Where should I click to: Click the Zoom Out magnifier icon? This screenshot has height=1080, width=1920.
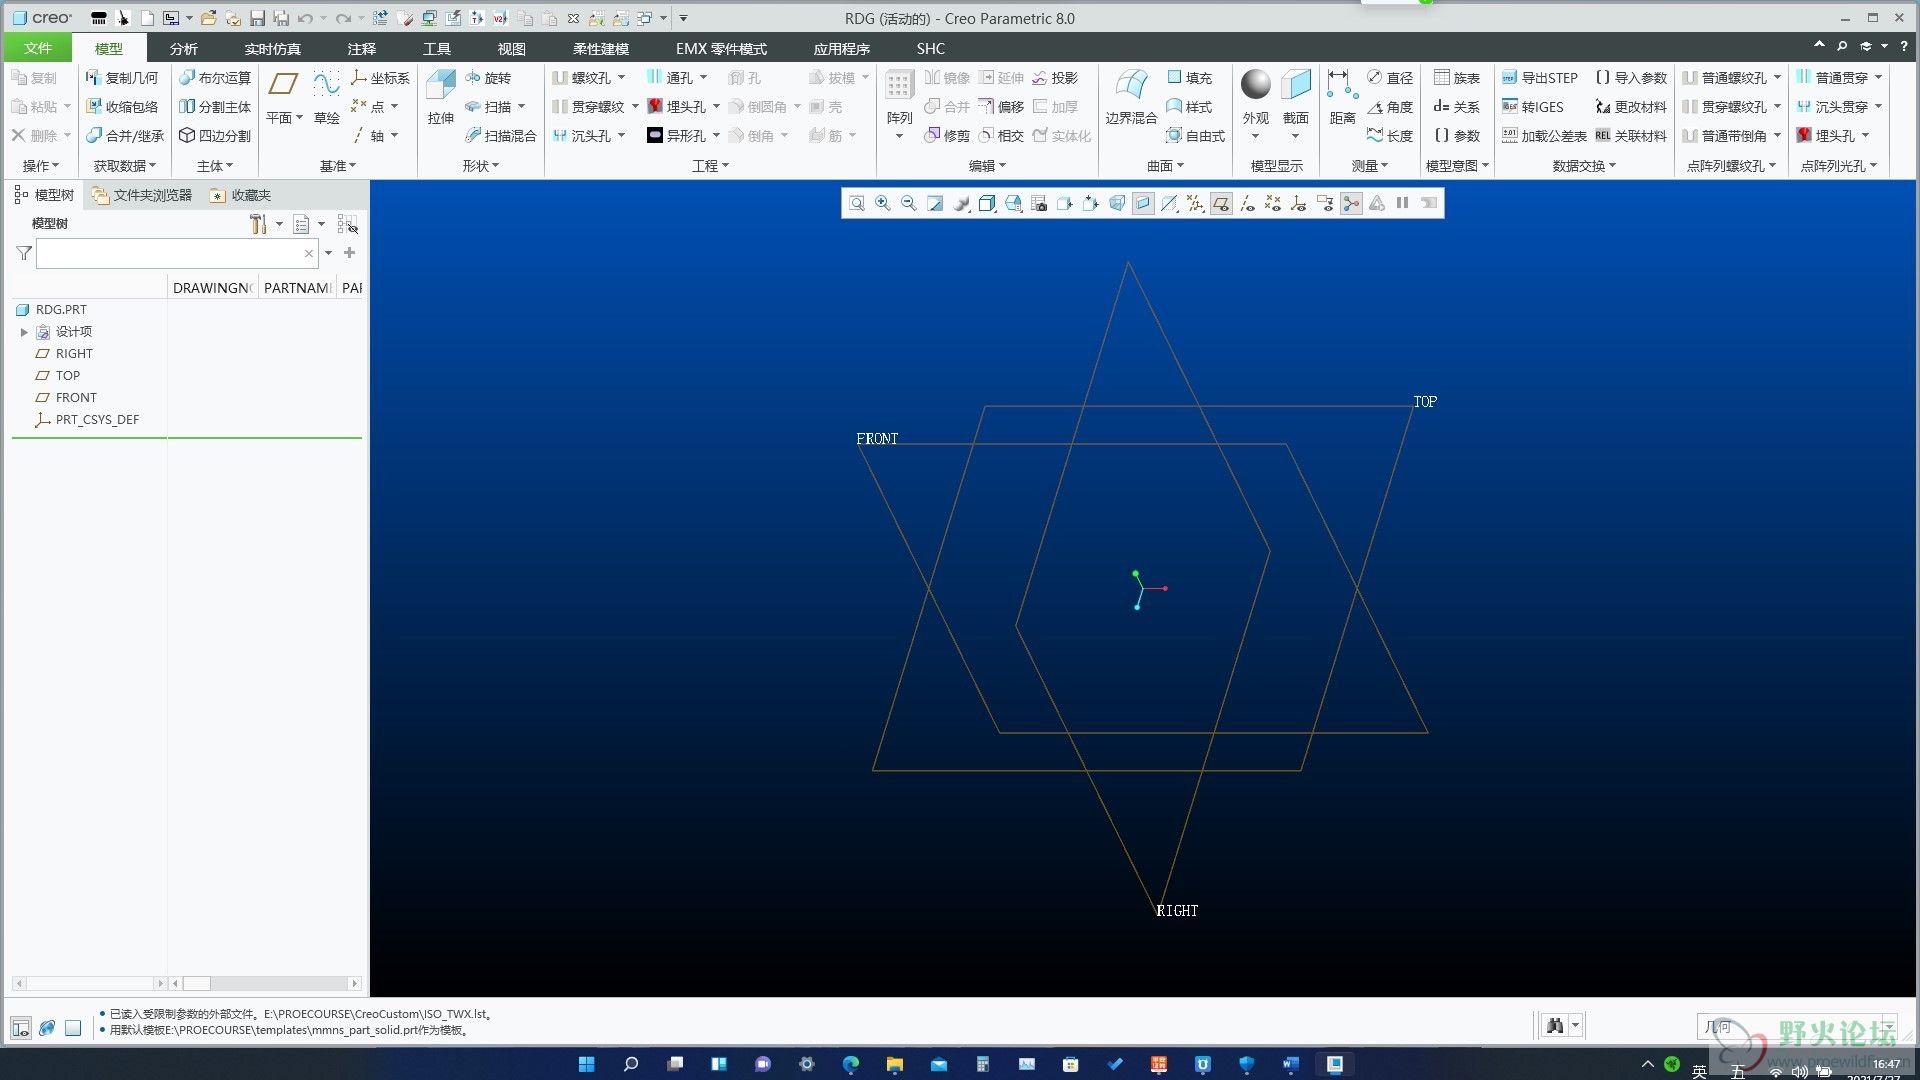point(909,204)
